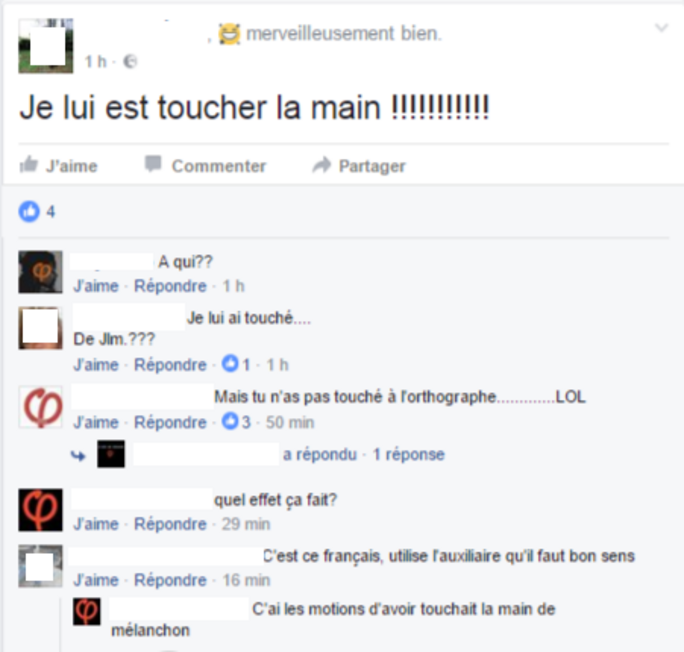Click the thumbs-up J'aime icon under post
Image resolution: width=684 pixels, height=652 pixels.
[x=29, y=165]
